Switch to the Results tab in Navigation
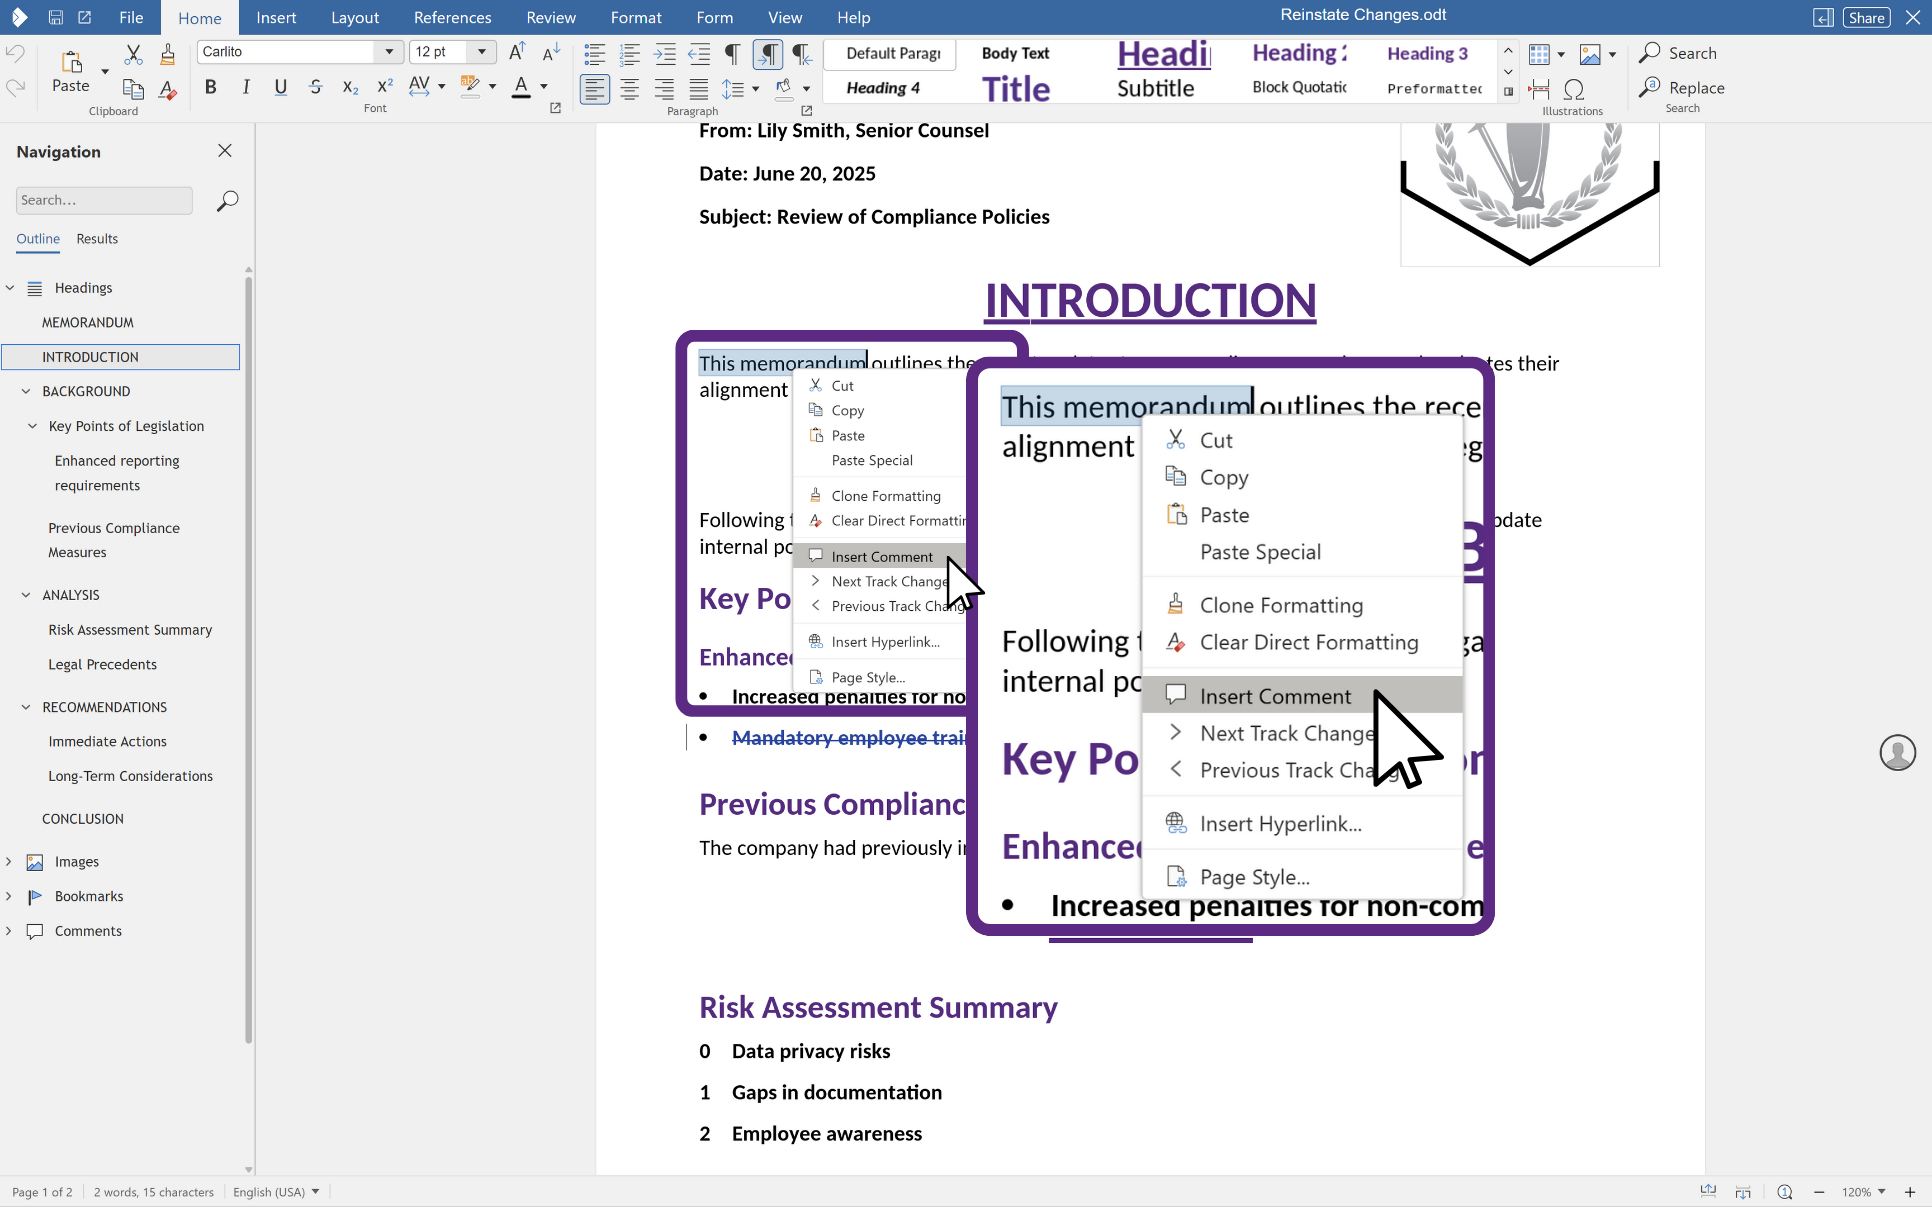 (97, 239)
